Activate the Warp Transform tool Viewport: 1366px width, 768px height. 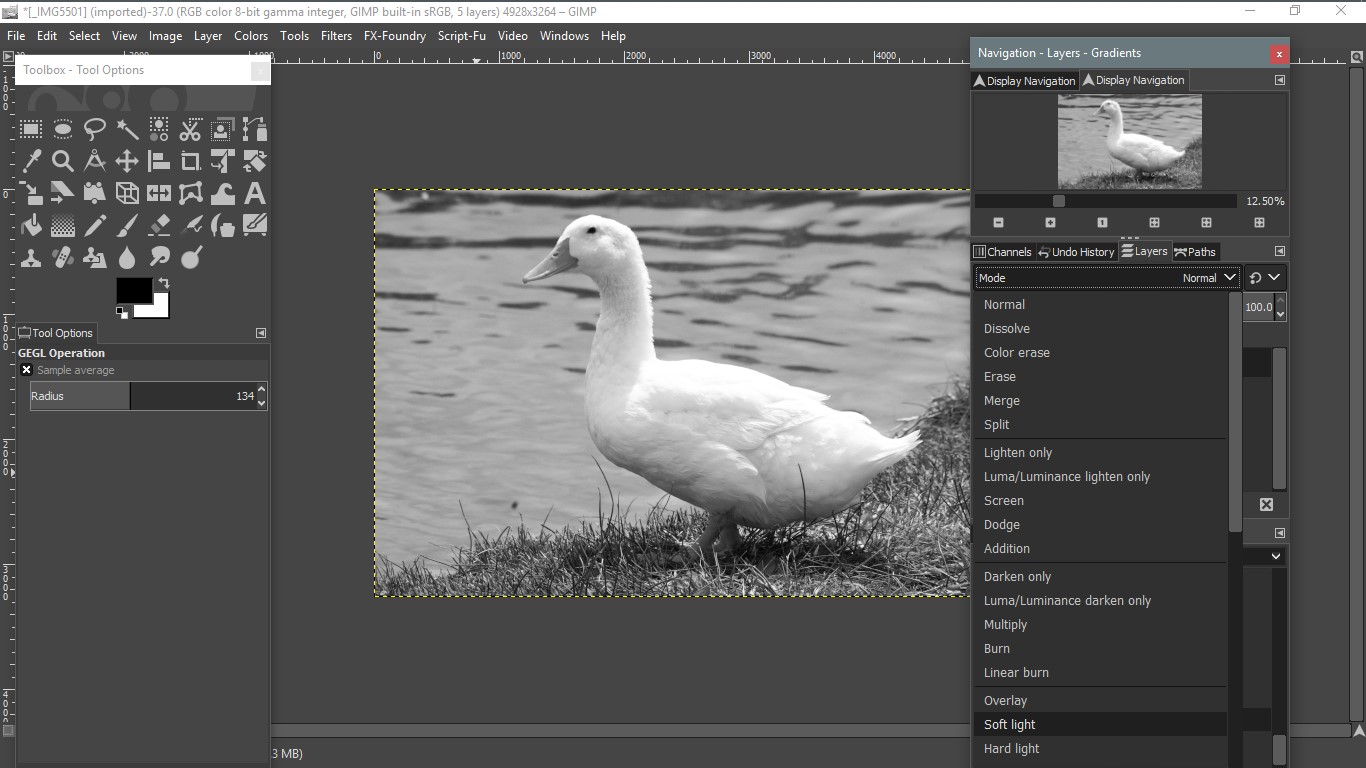pos(223,193)
